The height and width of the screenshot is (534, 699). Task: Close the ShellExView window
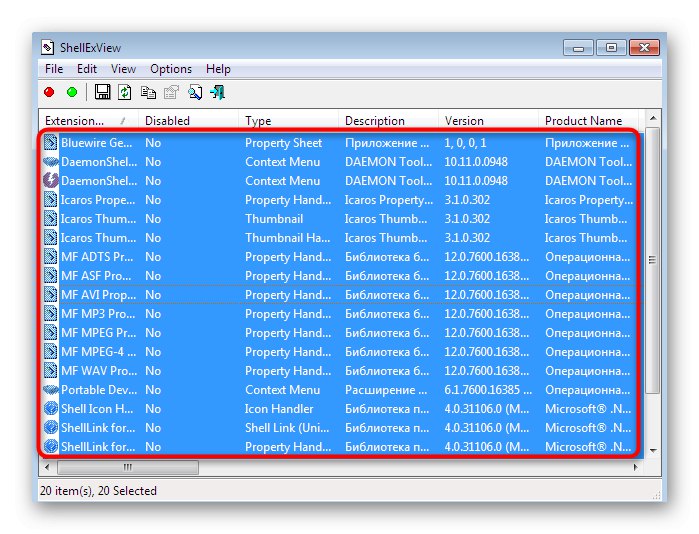644,47
